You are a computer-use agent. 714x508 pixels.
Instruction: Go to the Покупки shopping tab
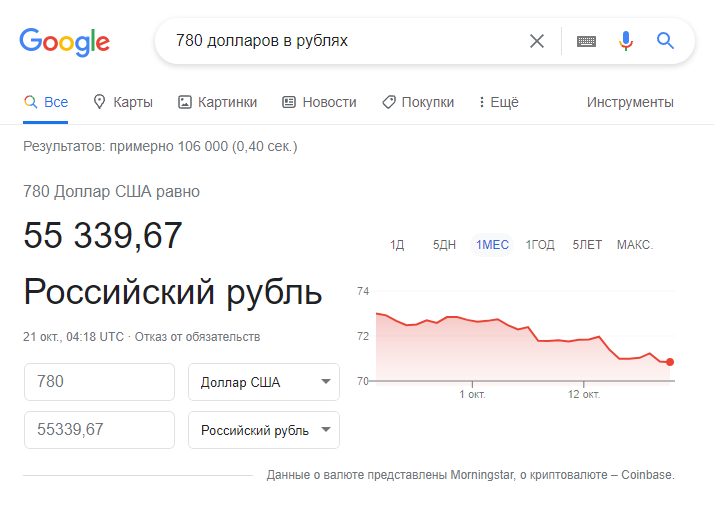click(418, 102)
